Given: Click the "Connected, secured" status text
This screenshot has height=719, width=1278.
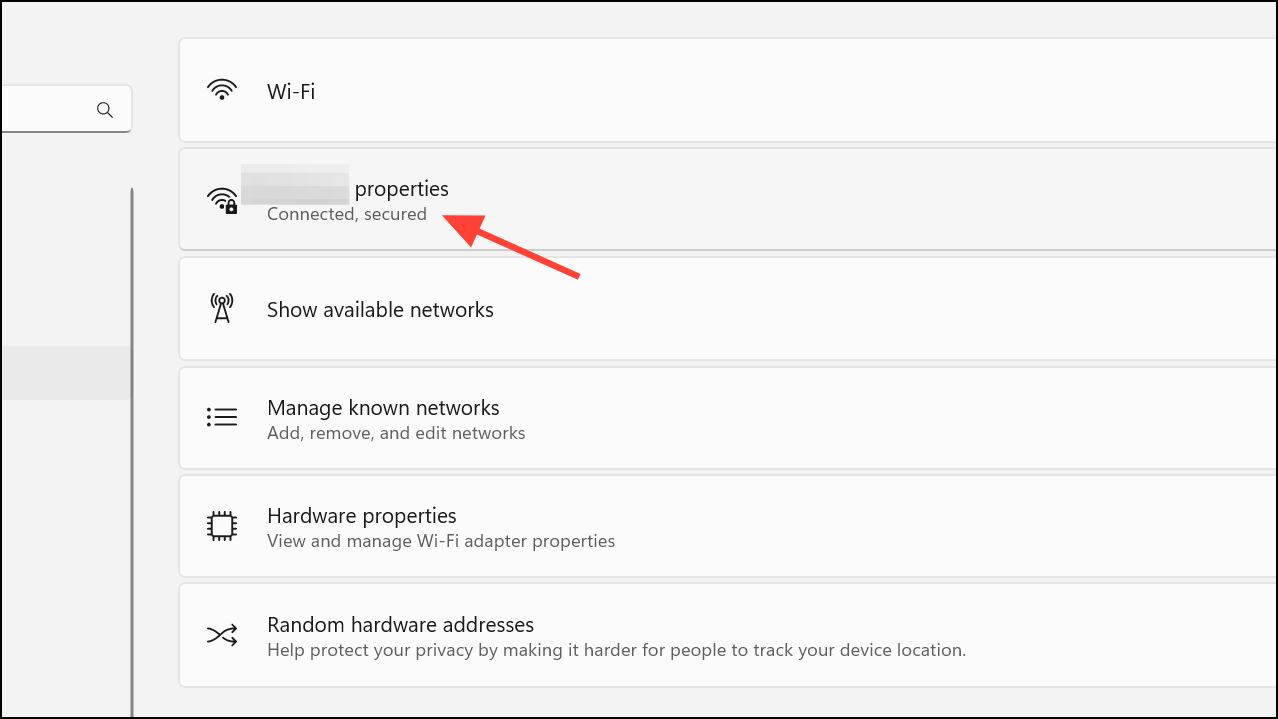Looking at the screenshot, I should pyautogui.click(x=346, y=214).
